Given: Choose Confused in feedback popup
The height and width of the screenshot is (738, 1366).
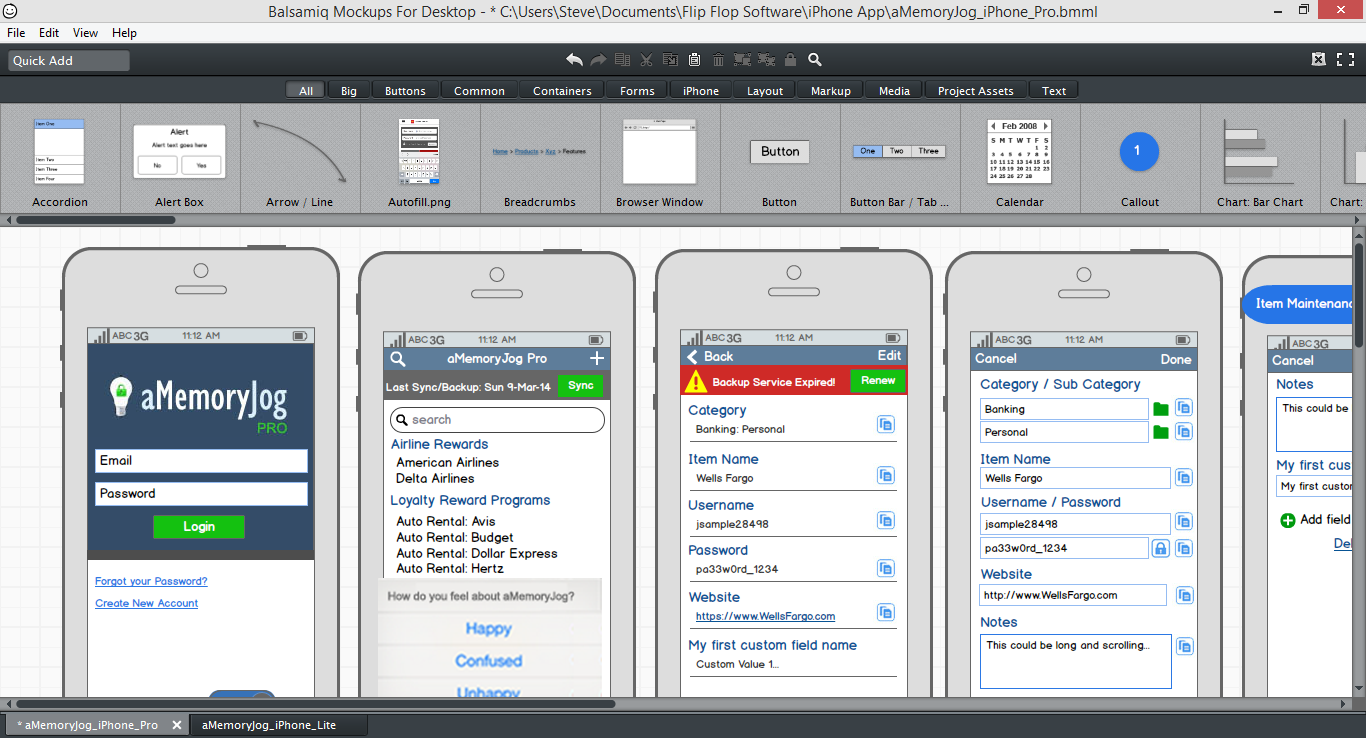Looking at the screenshot, I should click(x=489, y=661).
